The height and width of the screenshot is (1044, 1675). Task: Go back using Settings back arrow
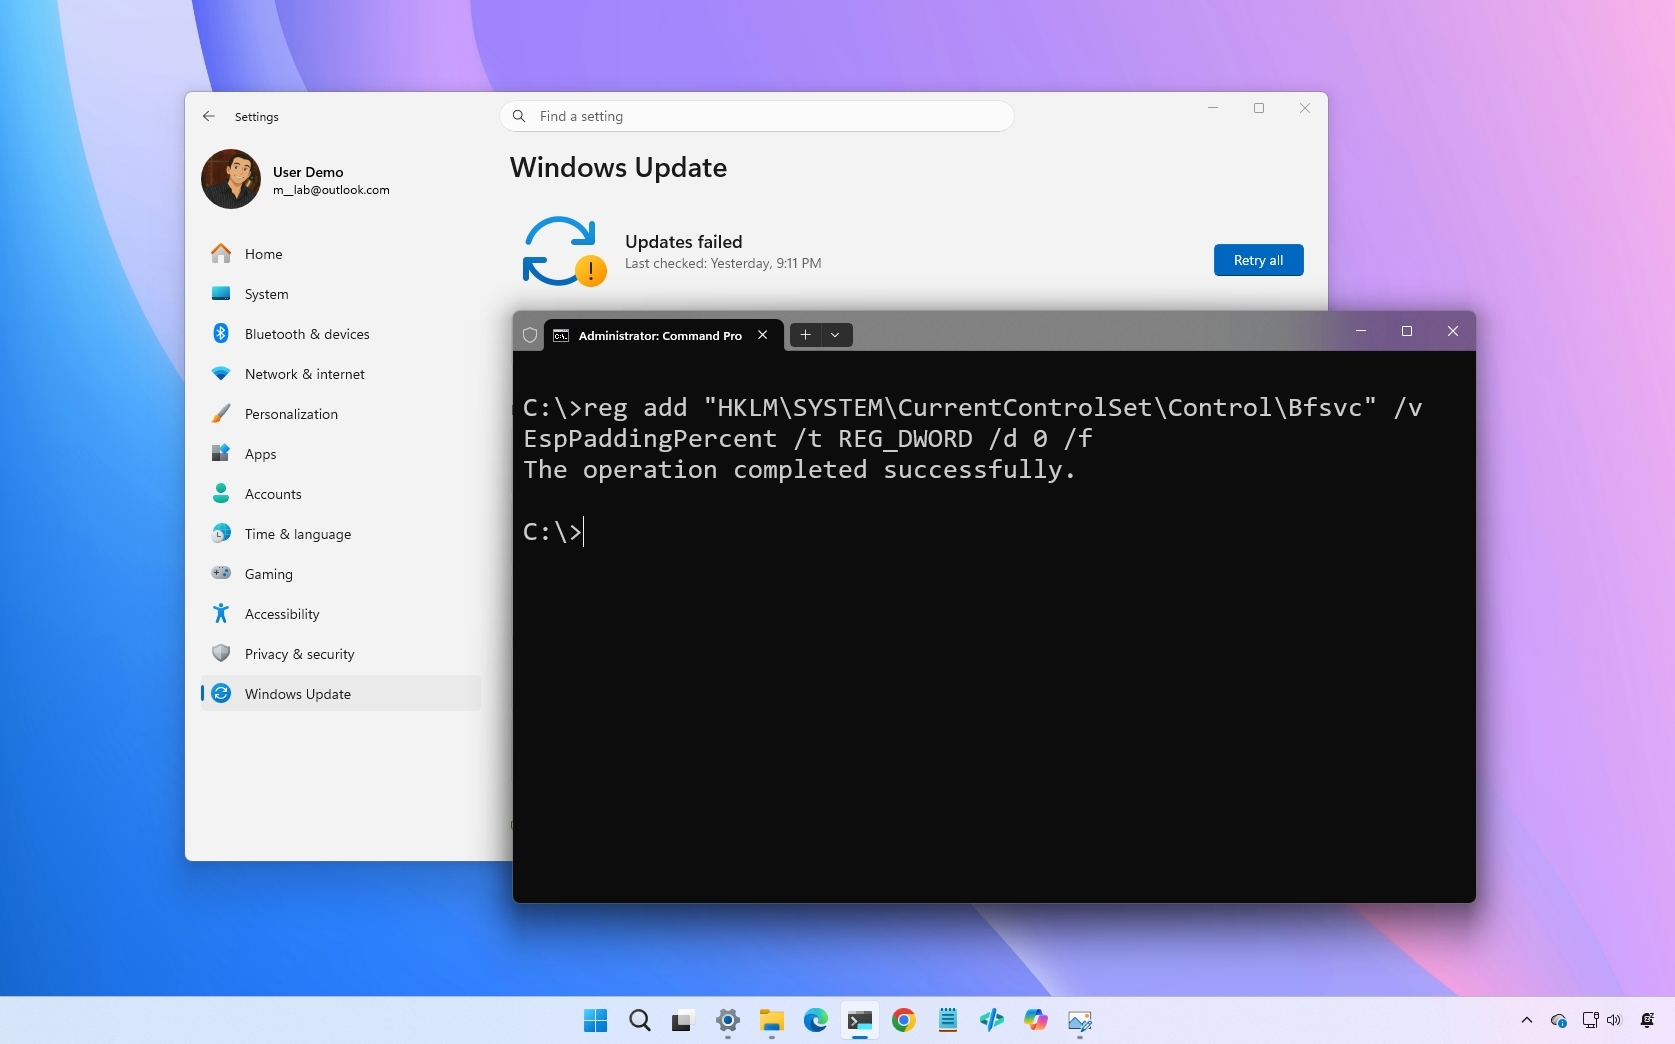point(209,116)
